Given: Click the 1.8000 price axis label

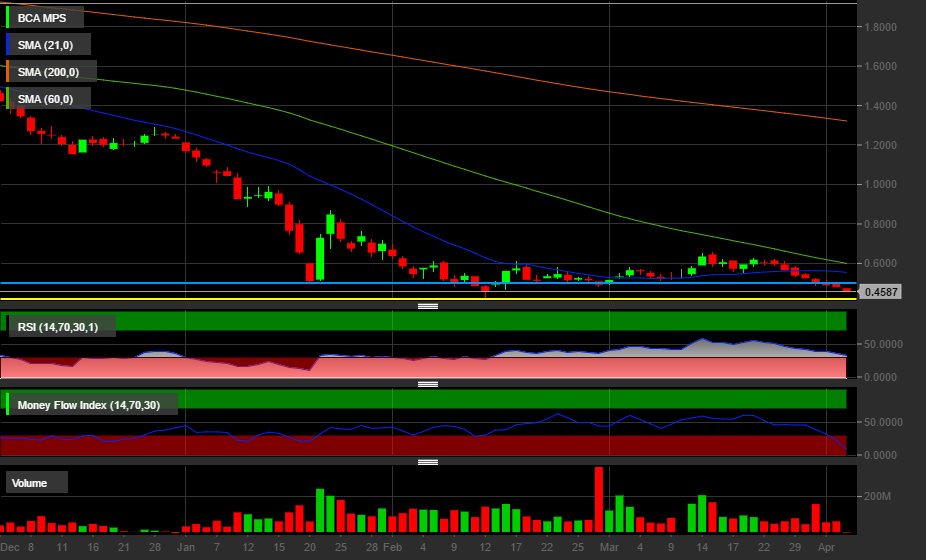Looking at the screenshot, I should tap(881, 27).
